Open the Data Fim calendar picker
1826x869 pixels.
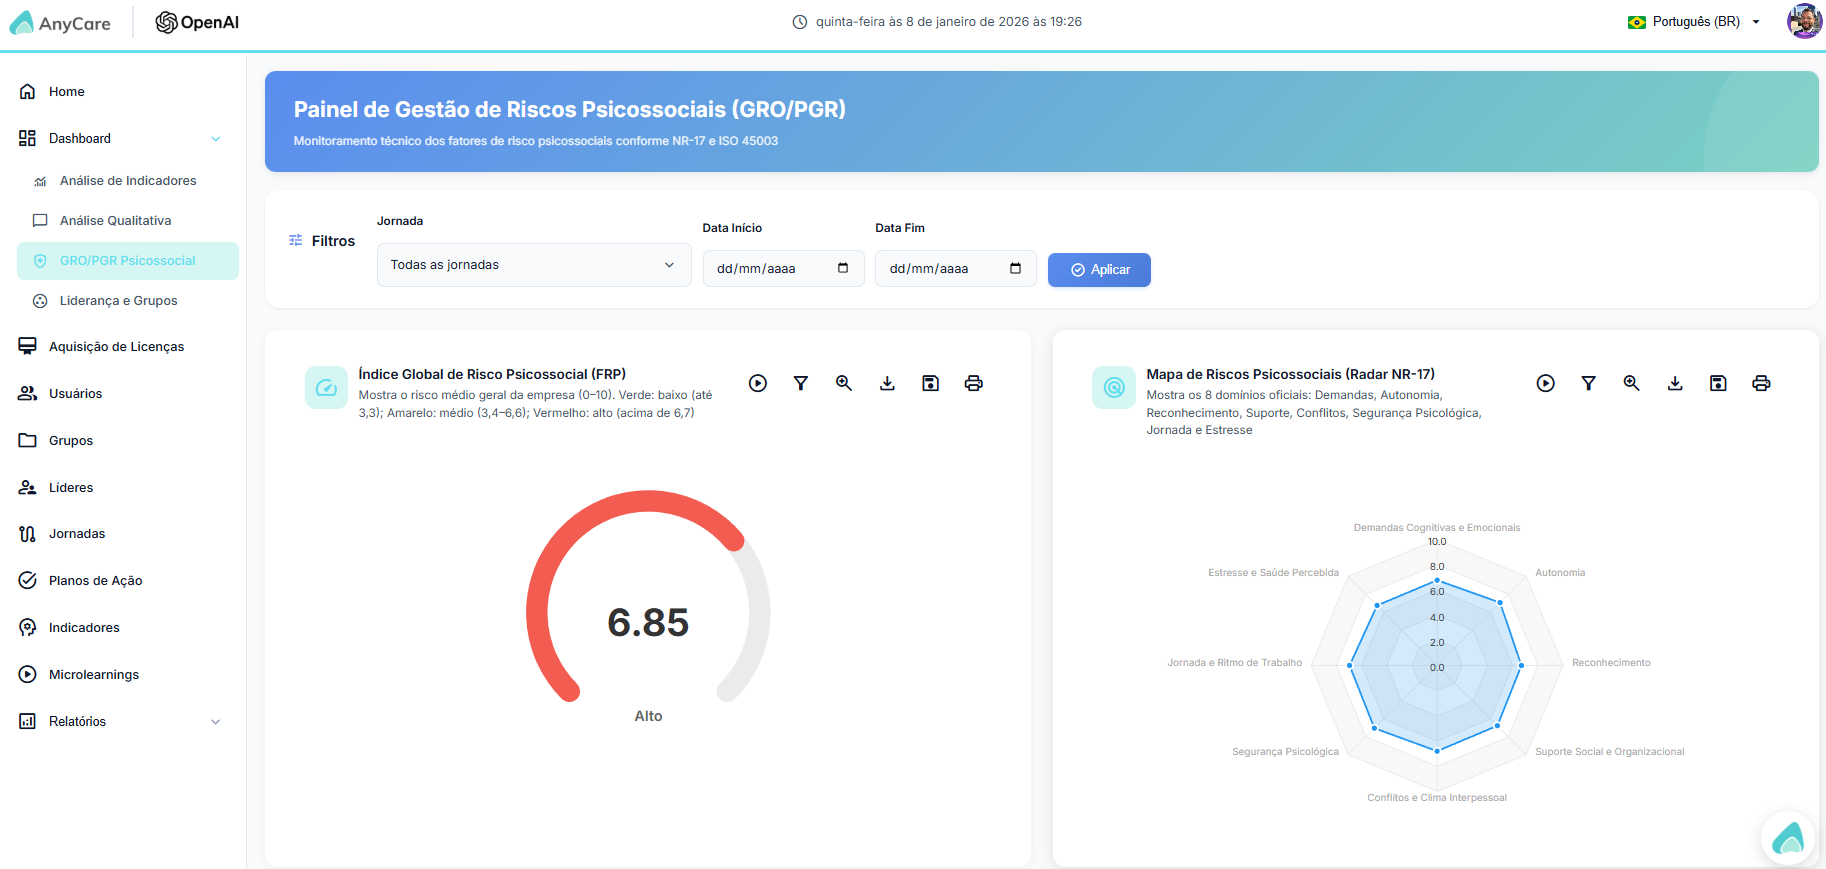(x=1016, y=268)
